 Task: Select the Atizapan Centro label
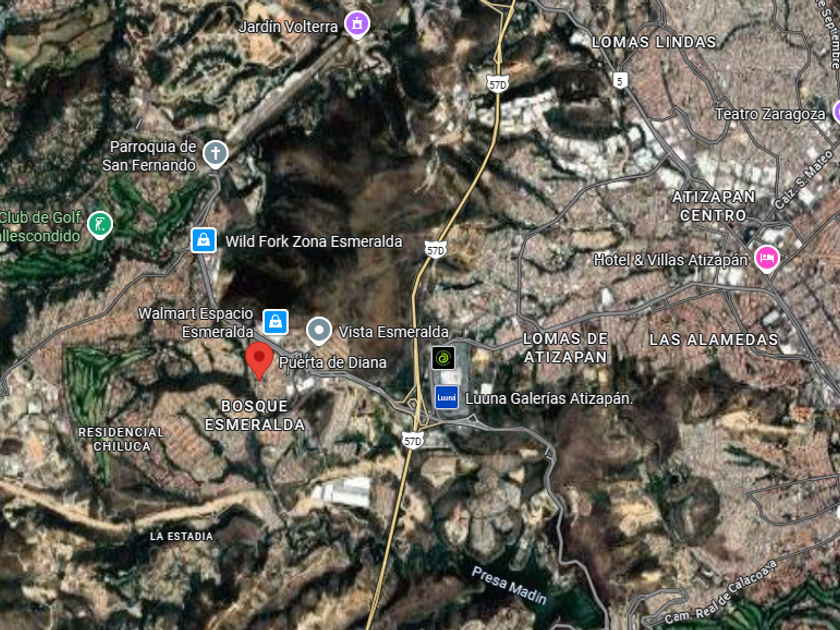point(714,206)
